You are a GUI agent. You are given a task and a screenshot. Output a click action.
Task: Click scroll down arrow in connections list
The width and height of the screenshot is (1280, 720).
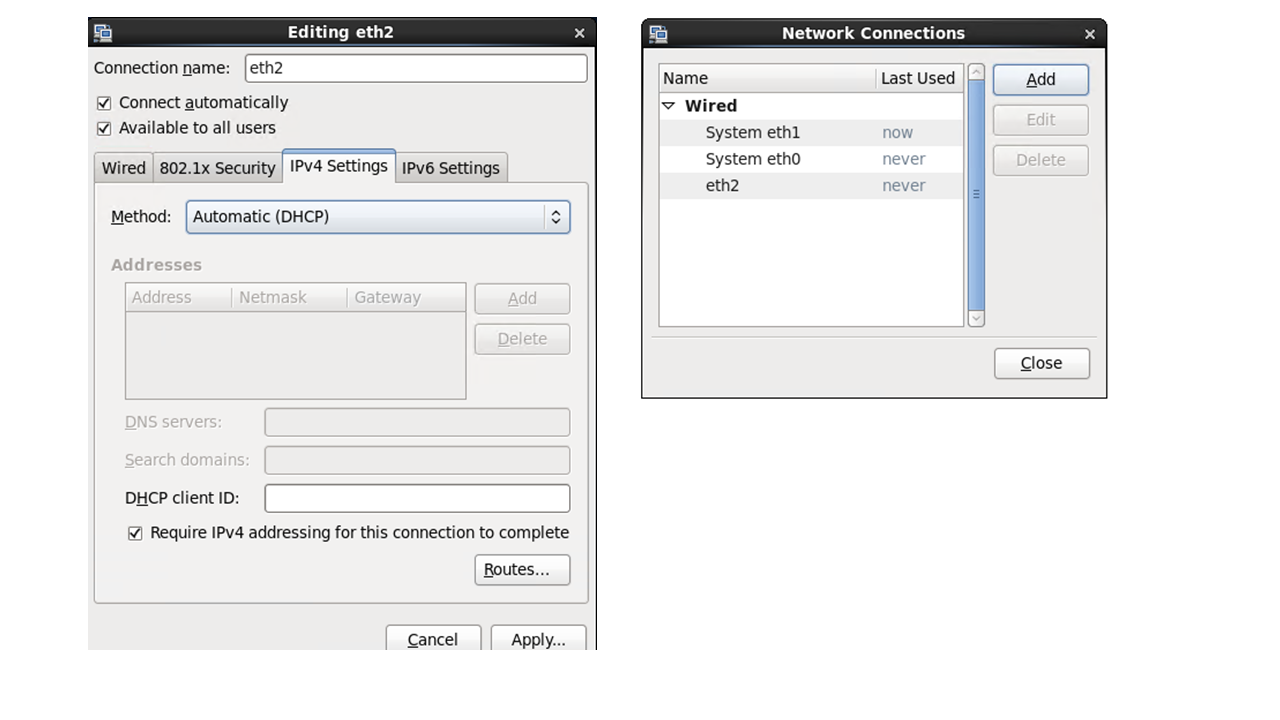coord(976,318)
